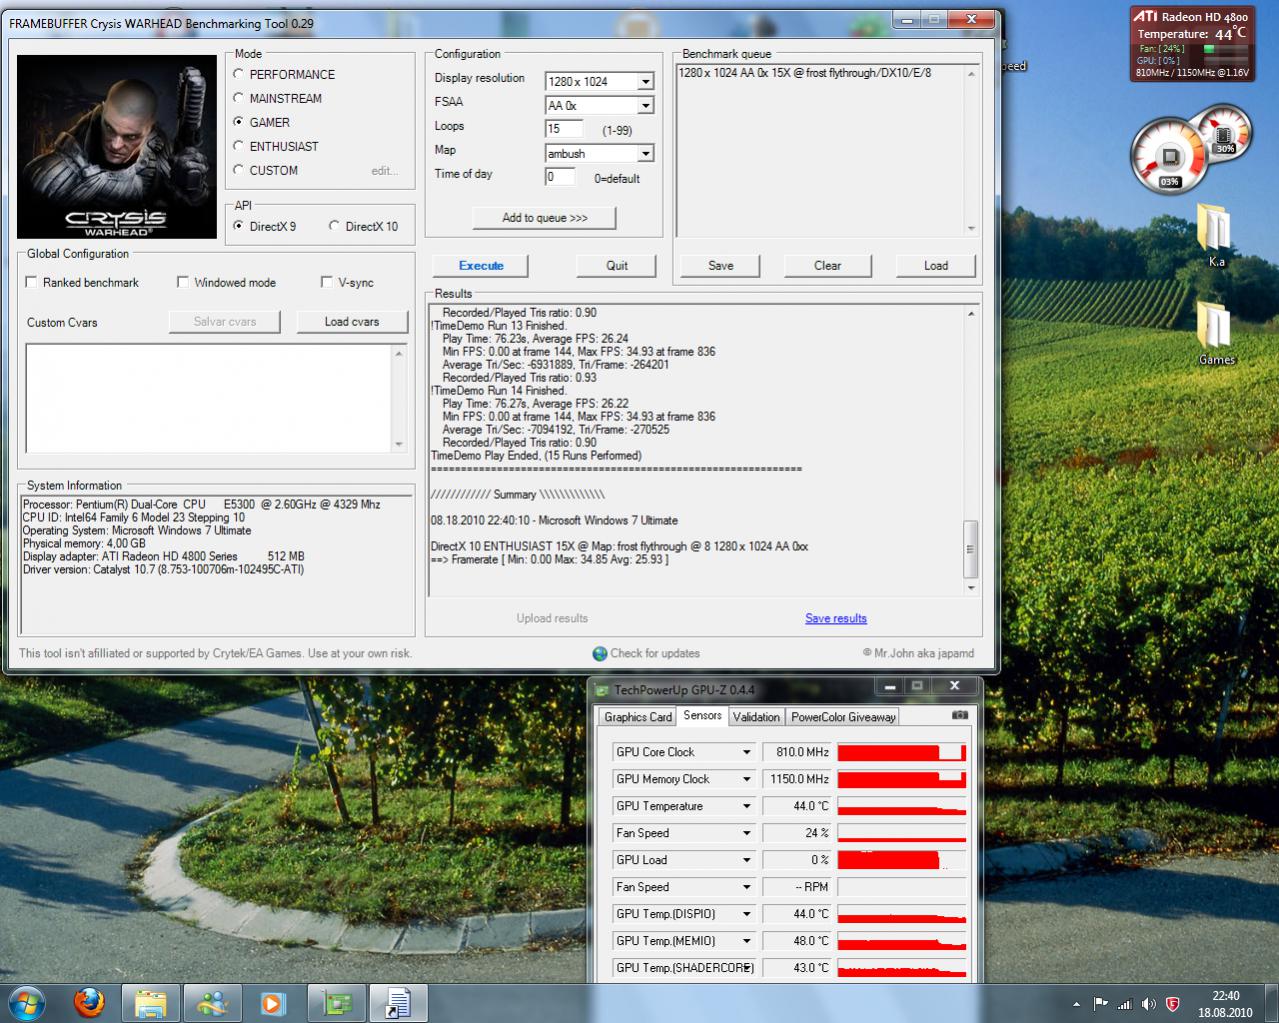The width and height of the screenshot is (1279, 1023).
Task: Switch to the Validation tab
Action: pos(756,717)
